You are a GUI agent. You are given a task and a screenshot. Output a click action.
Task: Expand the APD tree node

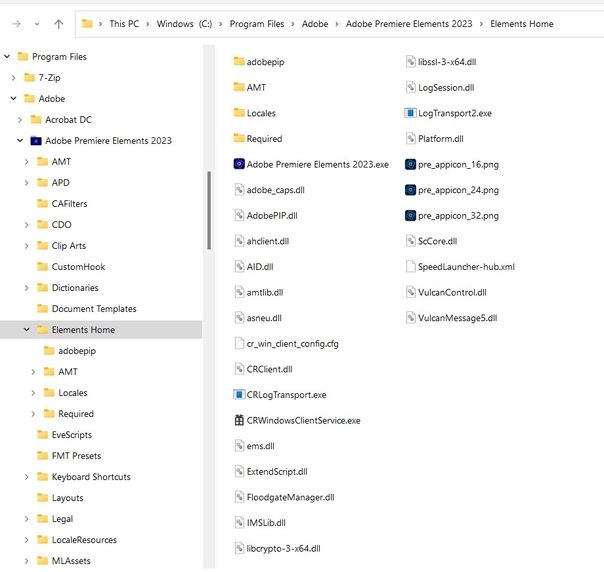(x=27, y=183)
